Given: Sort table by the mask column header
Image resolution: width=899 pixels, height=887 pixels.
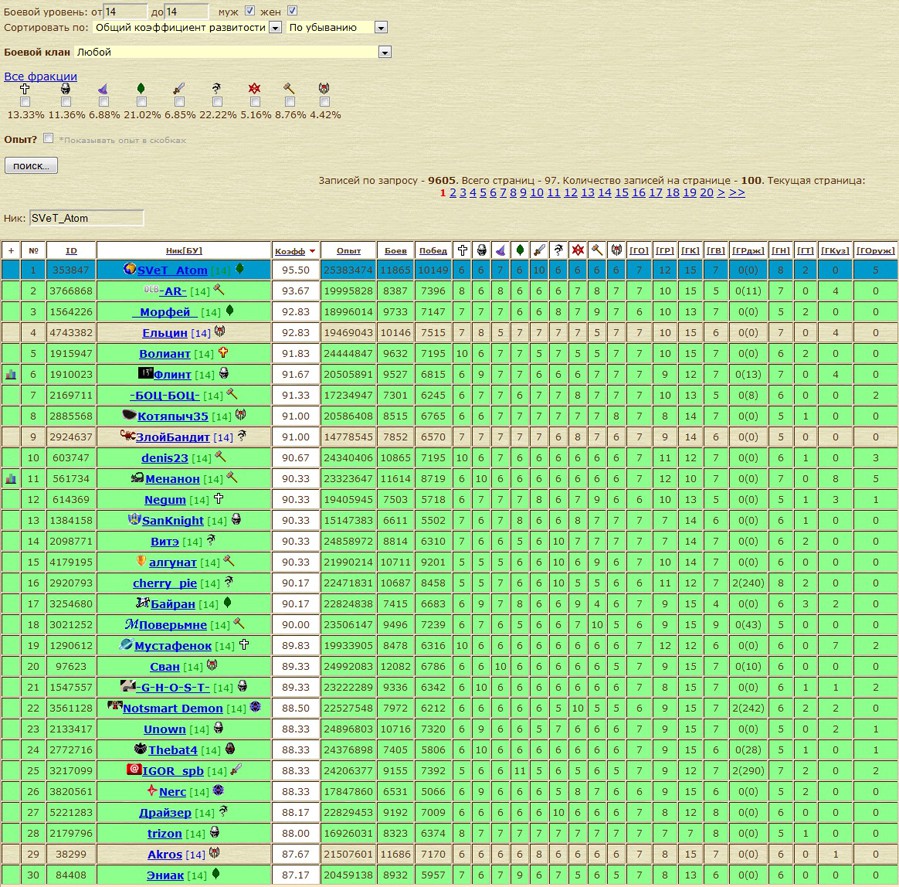Looking at the screenshot, I should [616, 250].
